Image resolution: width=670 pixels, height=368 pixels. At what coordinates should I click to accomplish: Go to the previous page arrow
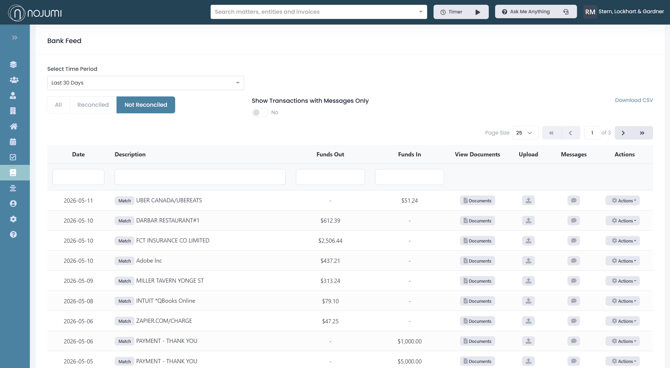(570, 133)
